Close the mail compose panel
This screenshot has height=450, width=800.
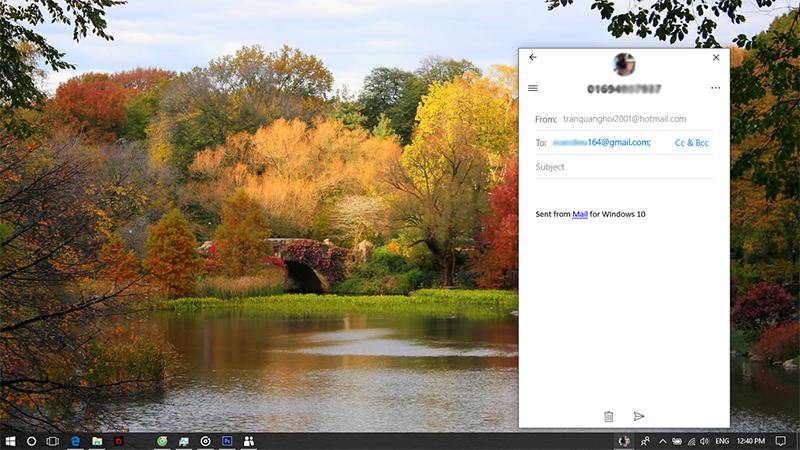716,58
